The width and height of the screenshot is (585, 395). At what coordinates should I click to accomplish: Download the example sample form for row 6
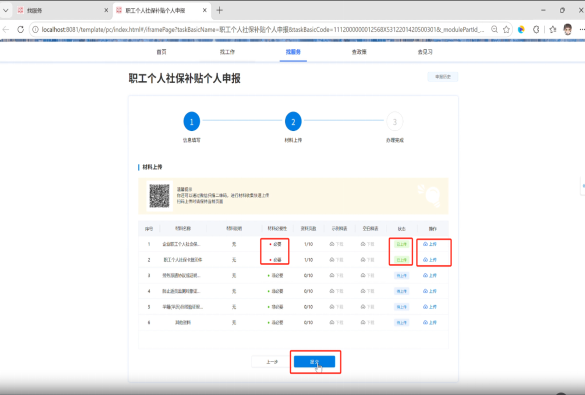click(336, 323)
